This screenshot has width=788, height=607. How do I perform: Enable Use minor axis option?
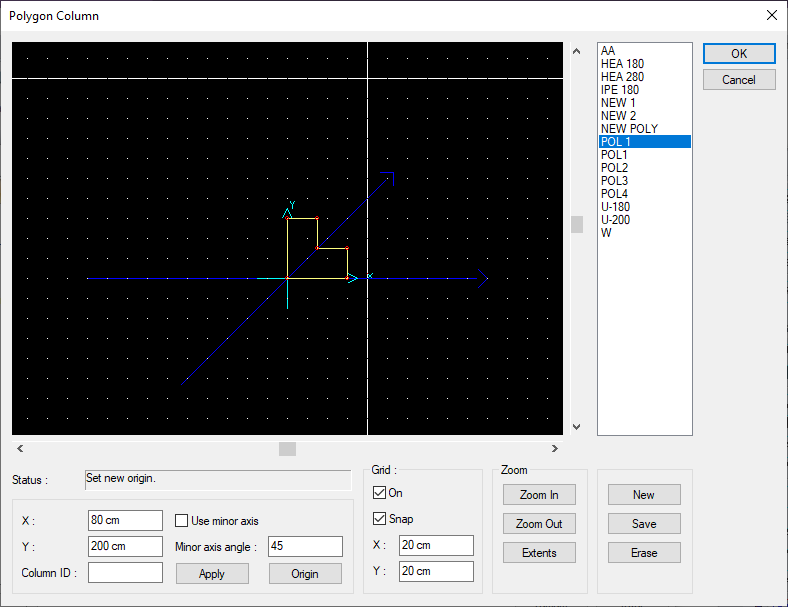coord(182,521)
